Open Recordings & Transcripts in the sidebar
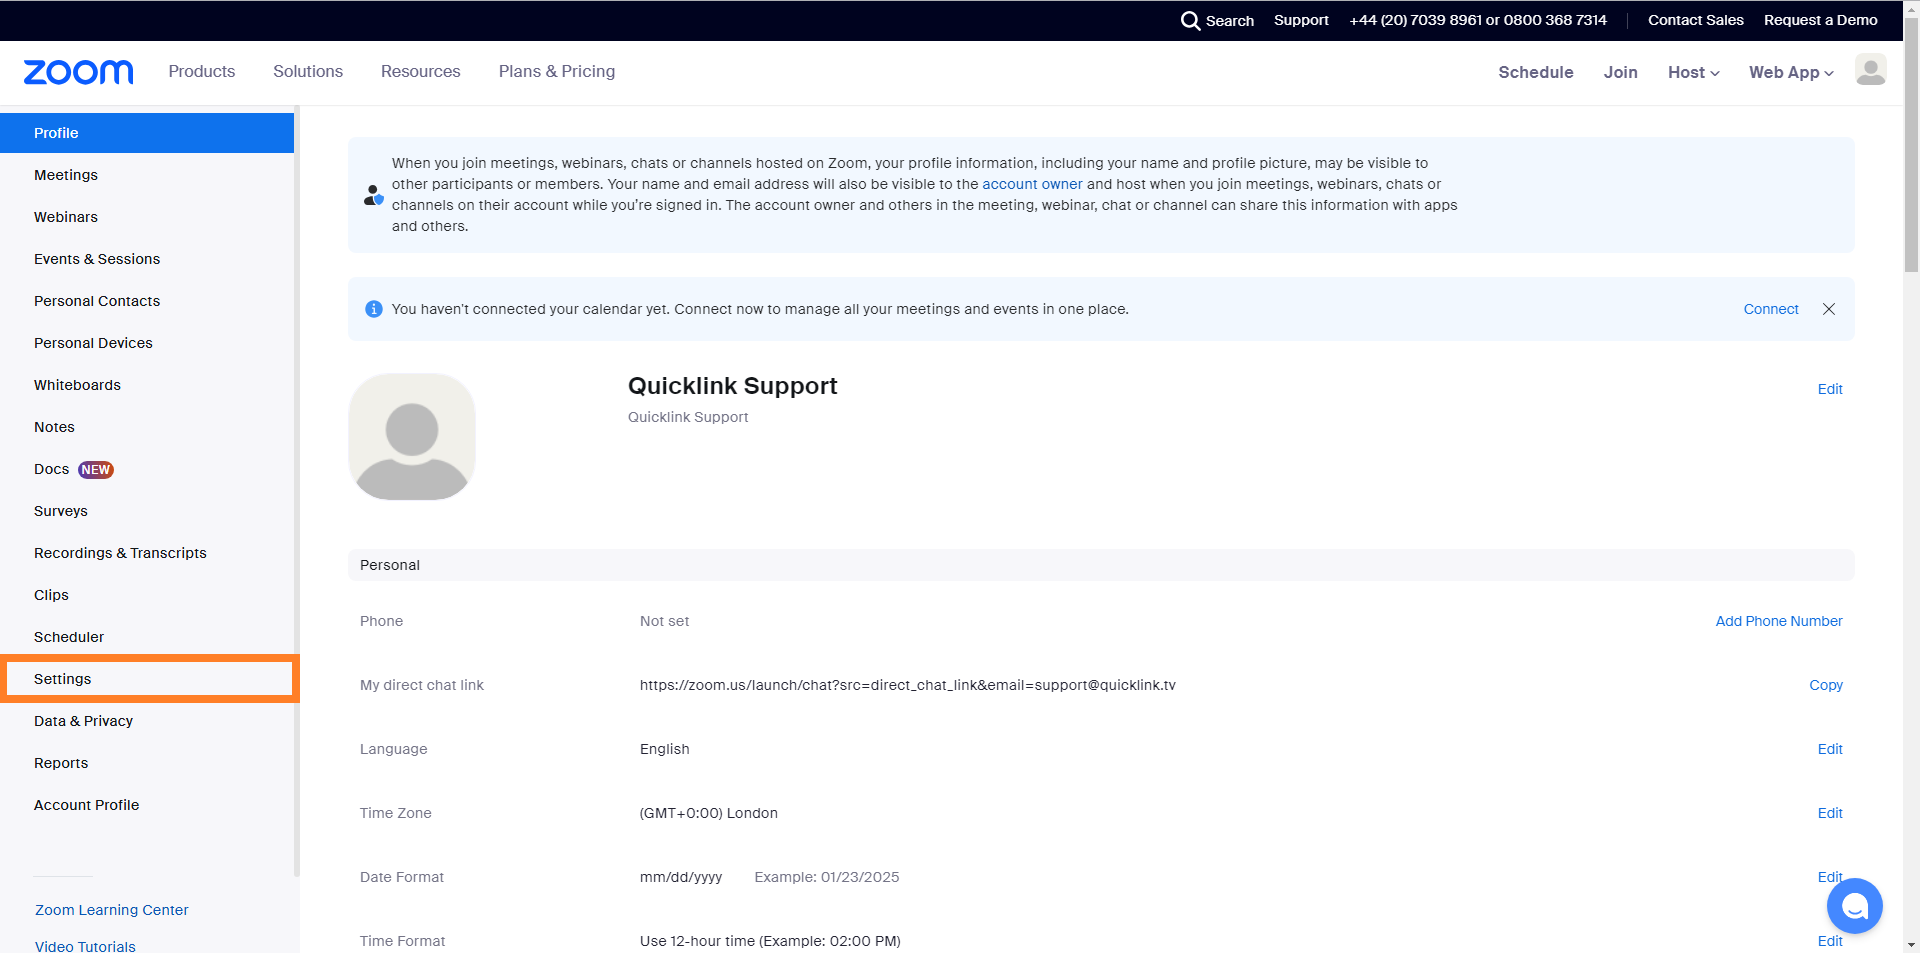1920x953 pixels. [x=147, y=553]
